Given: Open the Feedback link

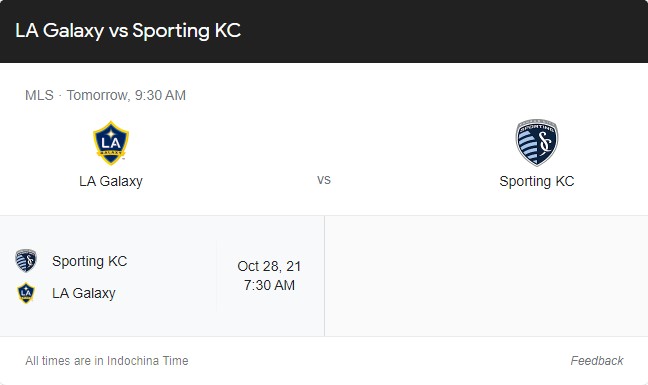Looking at the screenshot, I should [597, 361].
